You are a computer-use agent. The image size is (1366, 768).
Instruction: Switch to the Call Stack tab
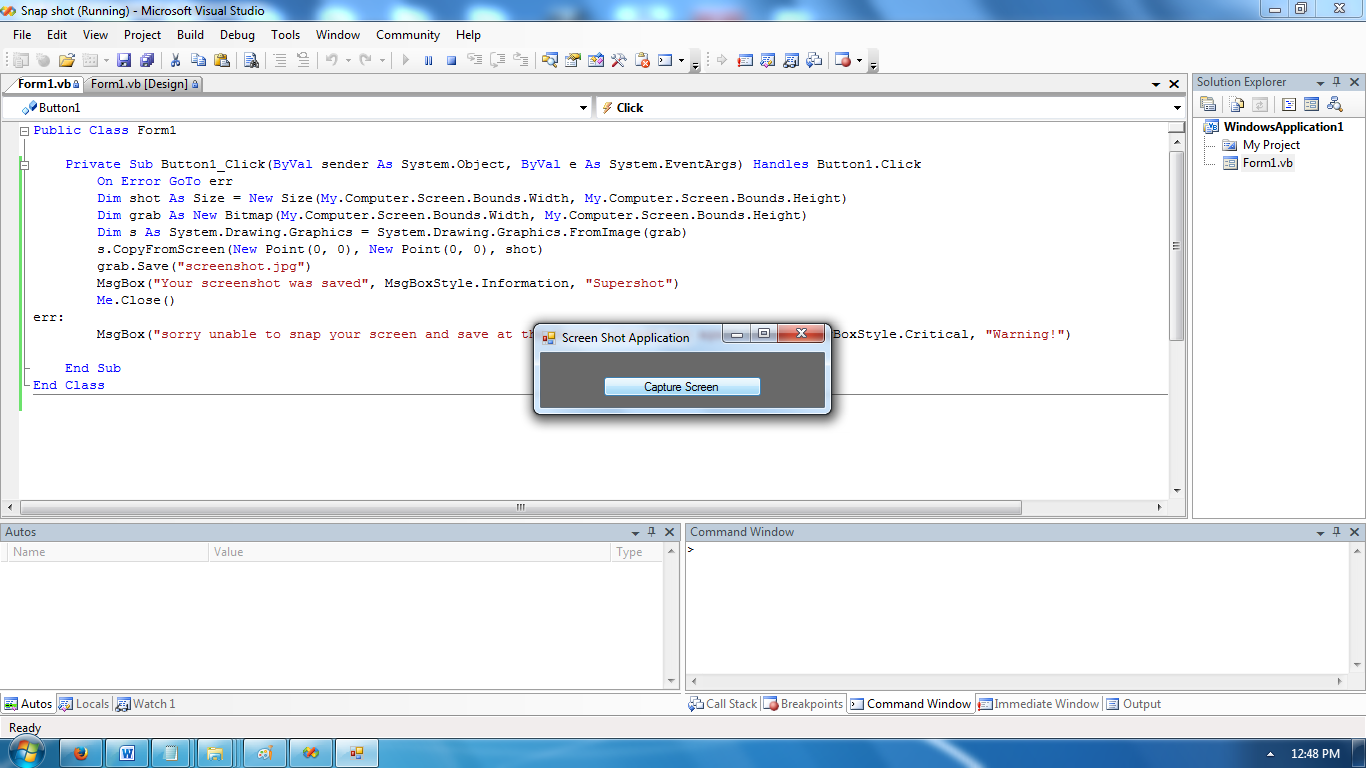click(x=723, y=704)
